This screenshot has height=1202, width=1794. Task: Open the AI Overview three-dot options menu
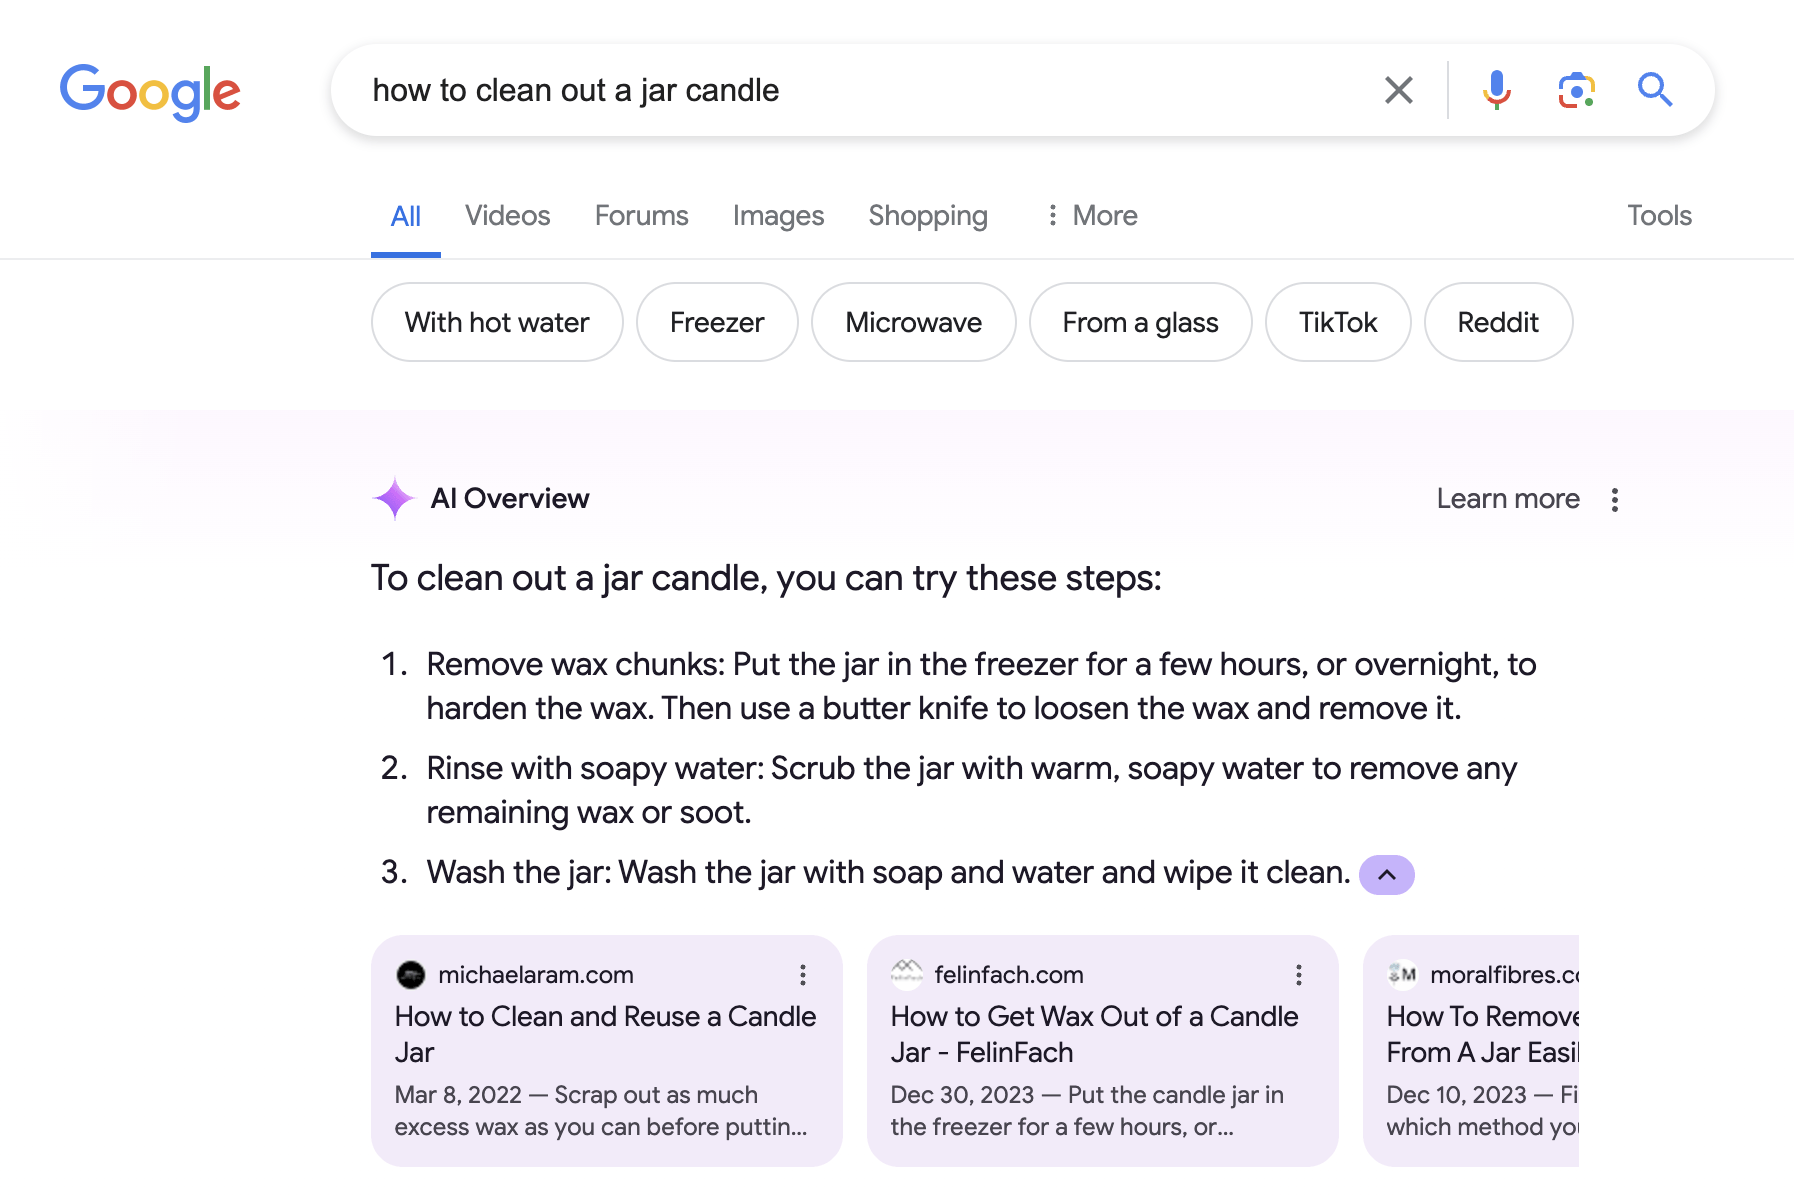(1614, 499)
